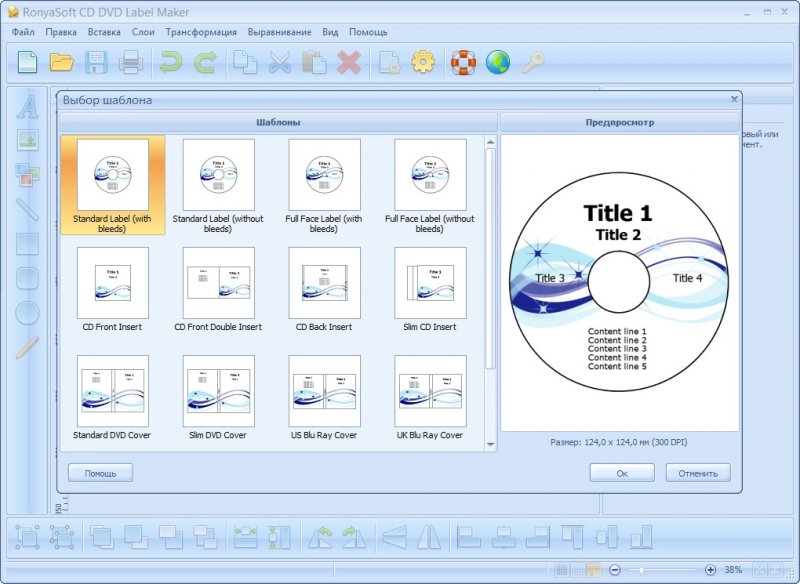
Task: Click the template list scroll up arrow
Action: (x=490, y=141)
